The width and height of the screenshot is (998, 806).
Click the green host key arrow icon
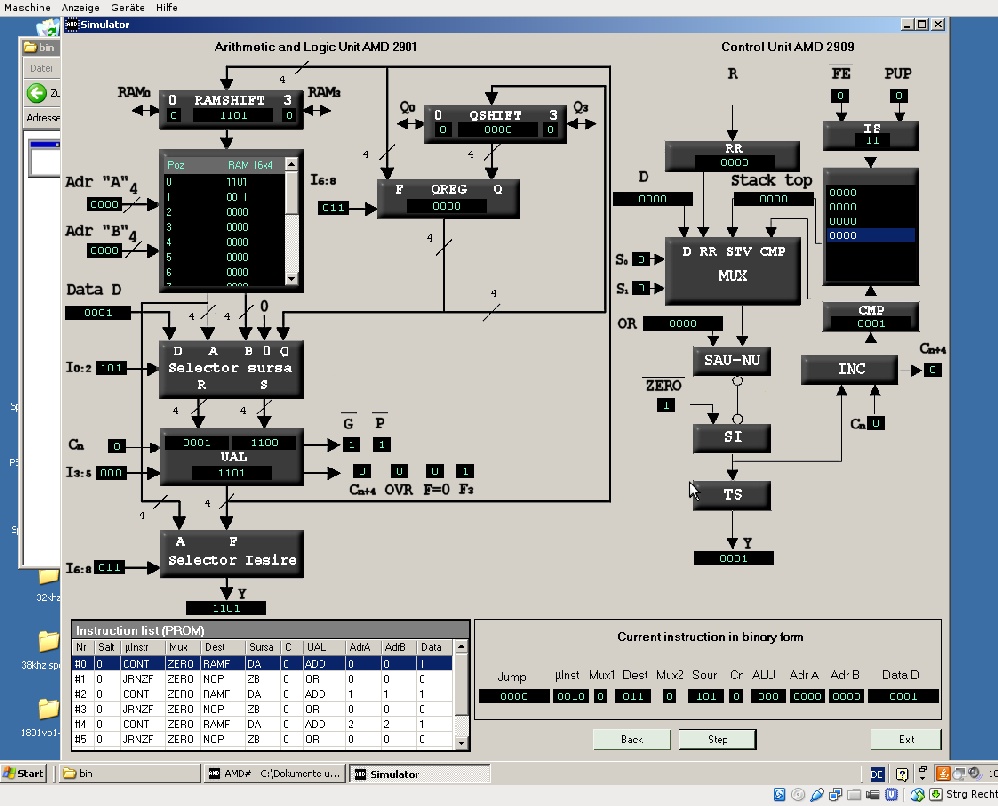(x=936, y=795)
